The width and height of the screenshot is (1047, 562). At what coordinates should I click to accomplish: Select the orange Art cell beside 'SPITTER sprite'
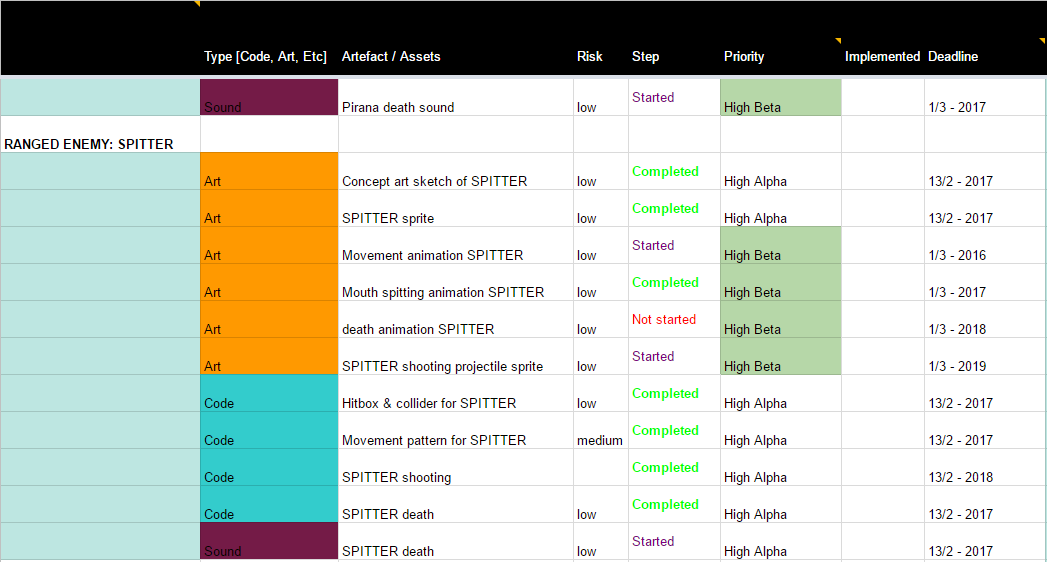pos(269,209)
